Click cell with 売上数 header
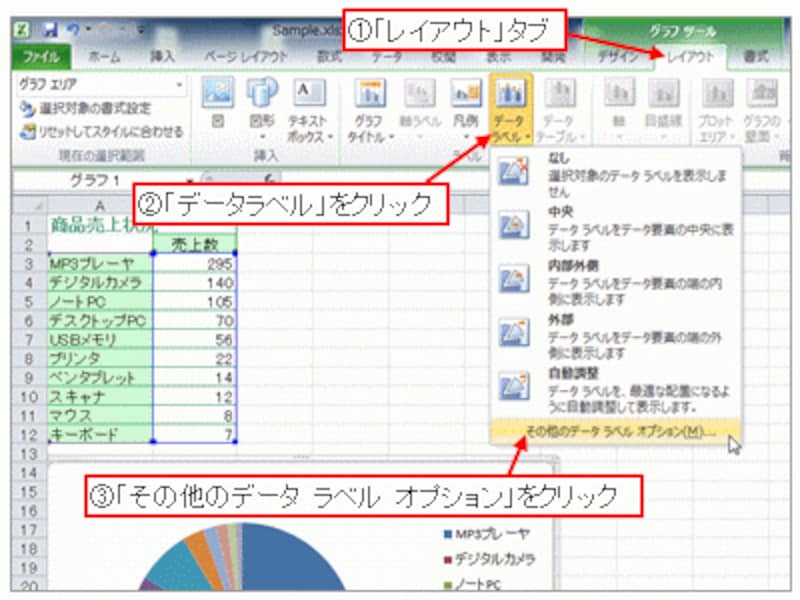Image resolution: width=800 pixels, height=600 pixels. [x=195, y=245]
